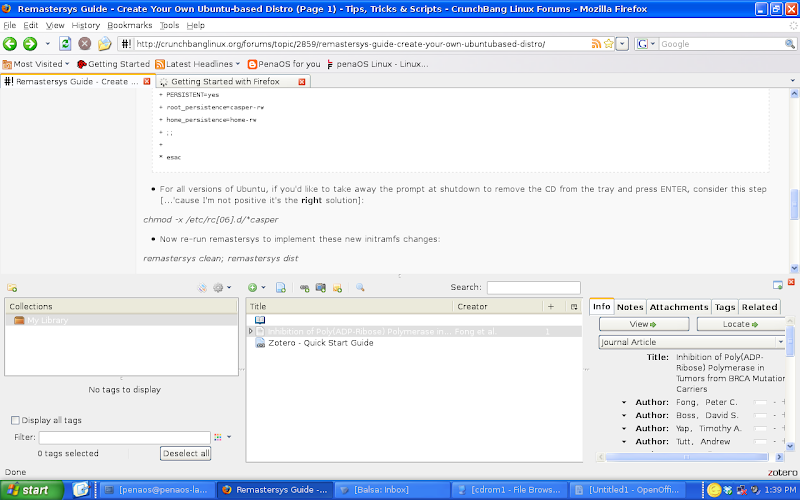Click the Locate button
Image resolution: width=800 pixels, height=500 pixels.
click(x=741, y=324)
